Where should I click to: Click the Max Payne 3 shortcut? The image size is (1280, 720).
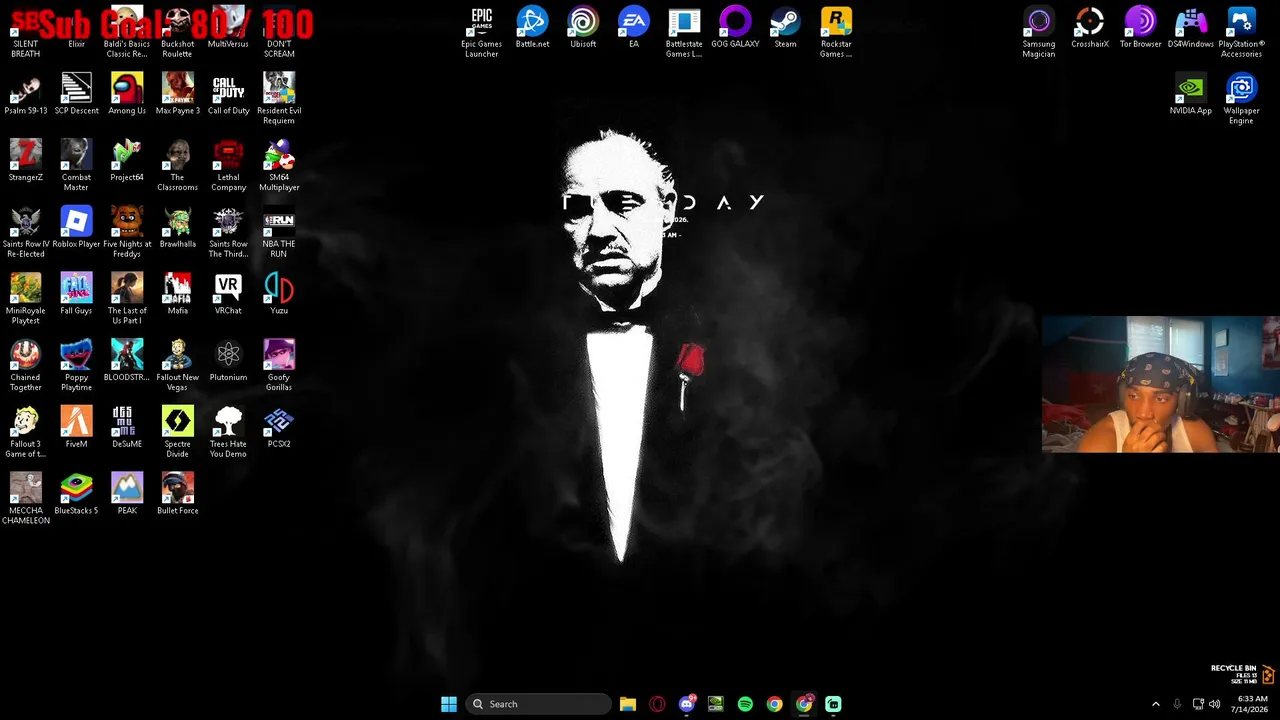[177, 94]
